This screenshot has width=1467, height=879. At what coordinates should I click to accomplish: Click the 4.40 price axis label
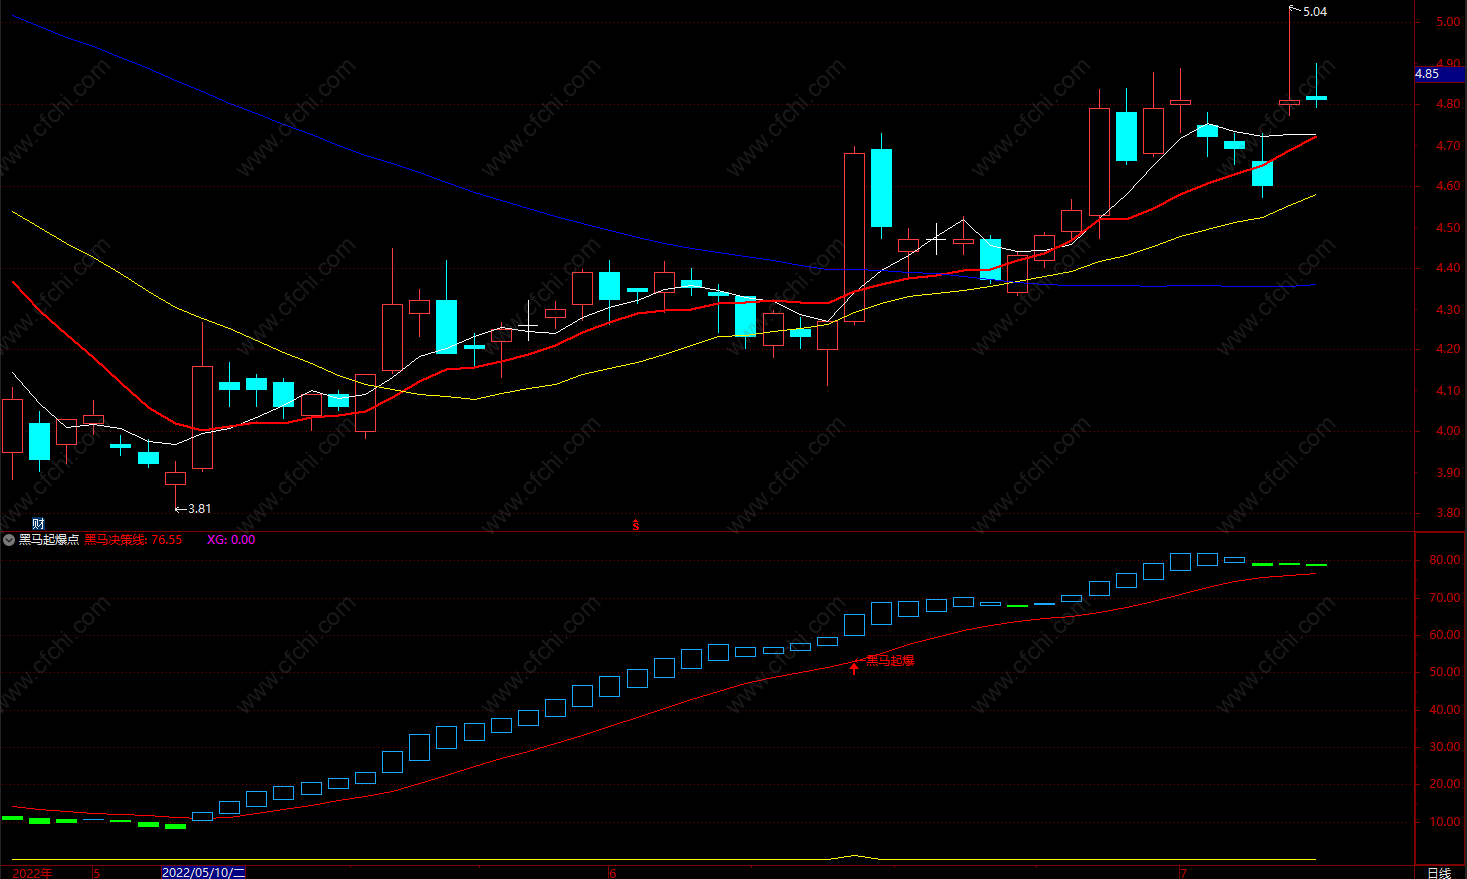(1447, 268)
